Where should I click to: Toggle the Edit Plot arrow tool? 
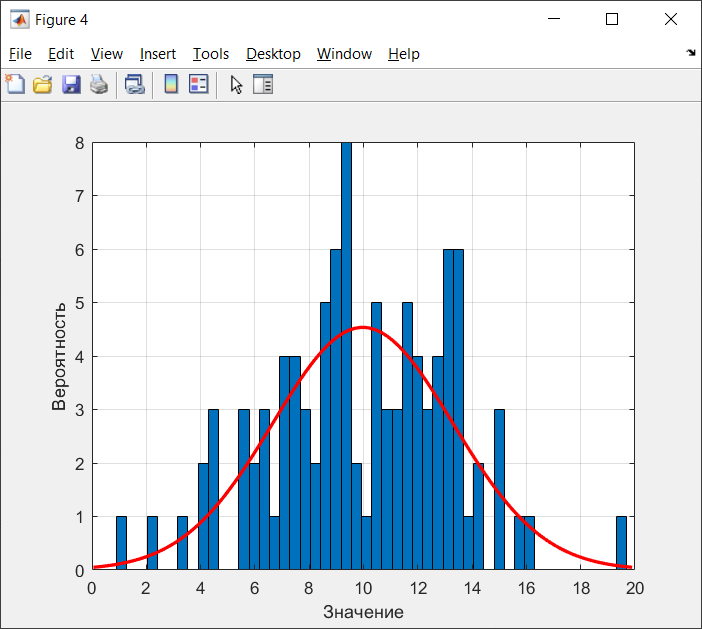[x=236, y=84]
